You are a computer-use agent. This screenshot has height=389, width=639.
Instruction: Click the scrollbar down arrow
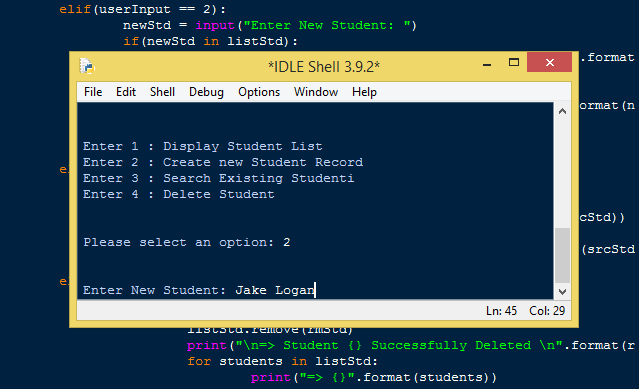[562, 292]
